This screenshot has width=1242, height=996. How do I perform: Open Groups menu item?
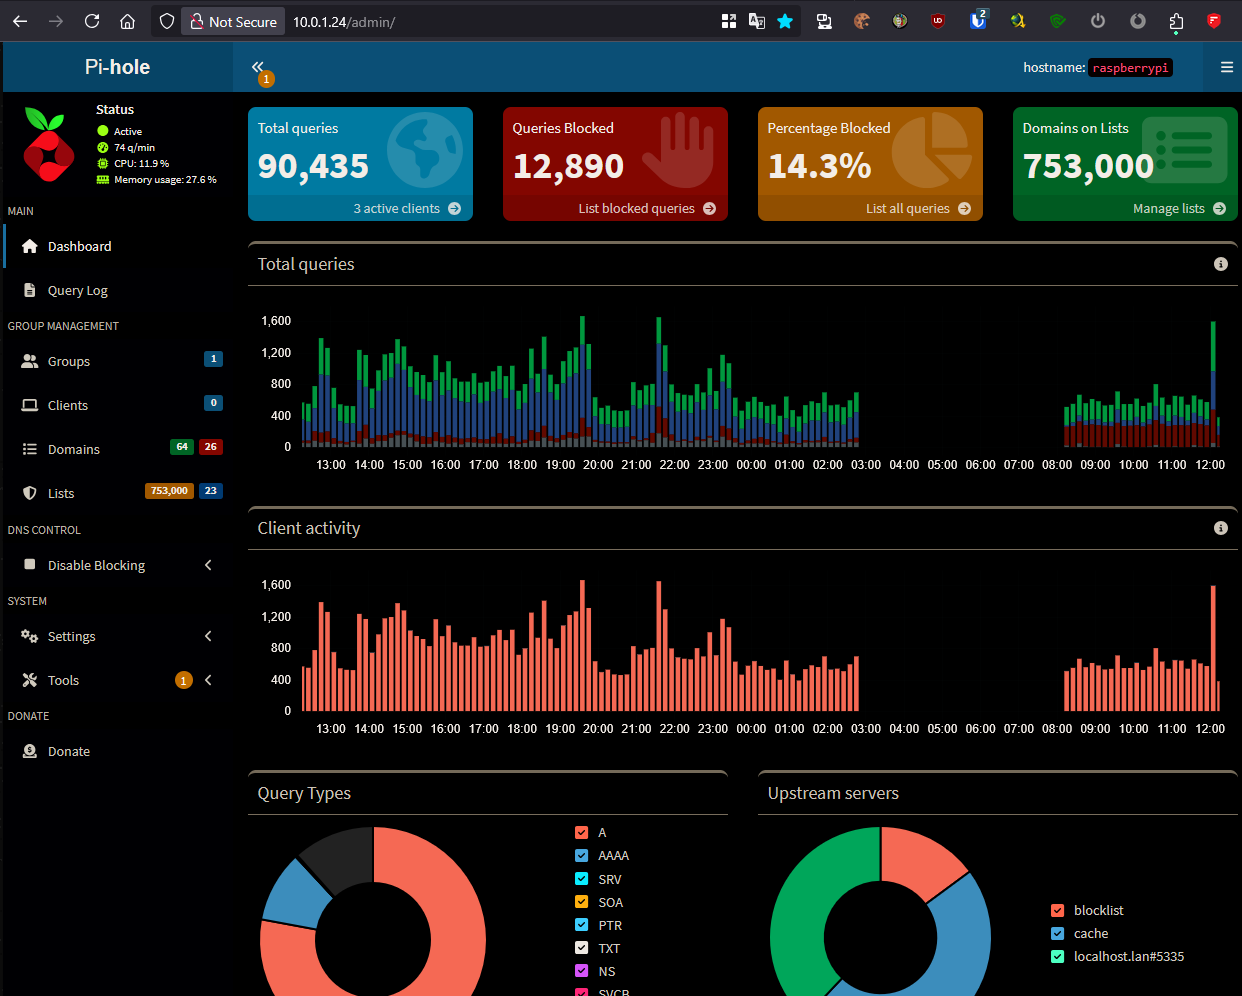118,361
